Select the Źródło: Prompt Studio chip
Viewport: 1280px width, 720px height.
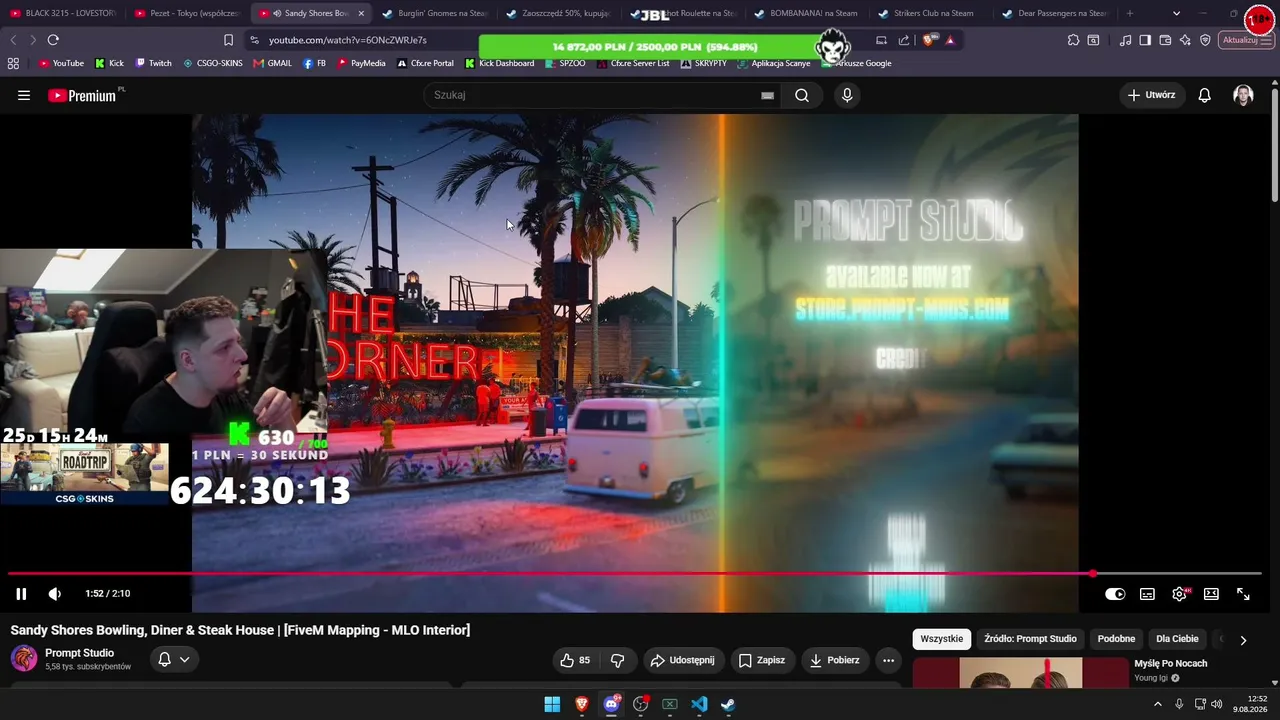1030,639
